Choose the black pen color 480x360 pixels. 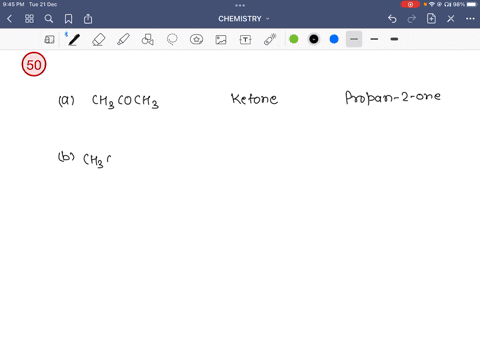(314, 39)
